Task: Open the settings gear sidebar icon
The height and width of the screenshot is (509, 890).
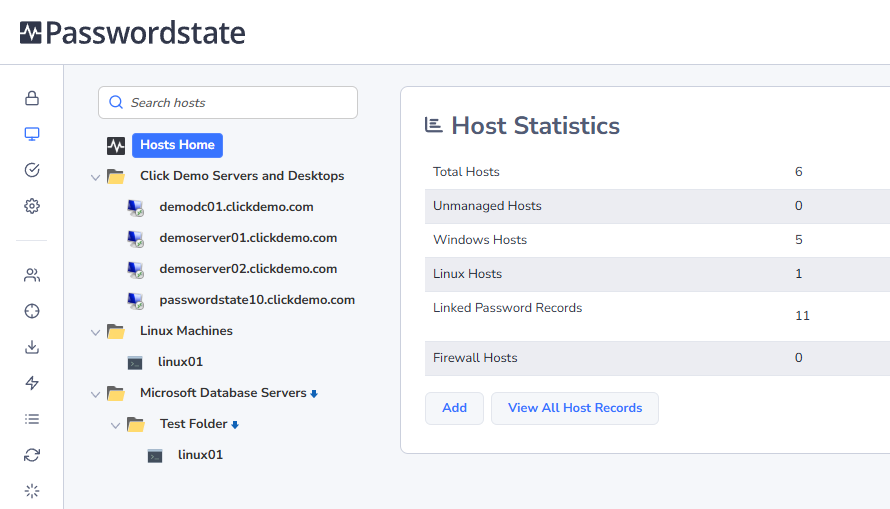Action: point(32,206)
